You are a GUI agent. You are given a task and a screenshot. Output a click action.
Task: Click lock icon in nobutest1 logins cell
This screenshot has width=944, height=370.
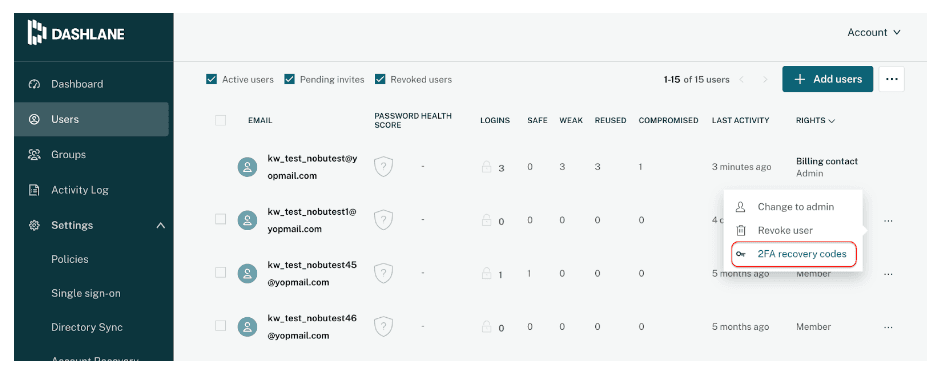coord(486,220)
